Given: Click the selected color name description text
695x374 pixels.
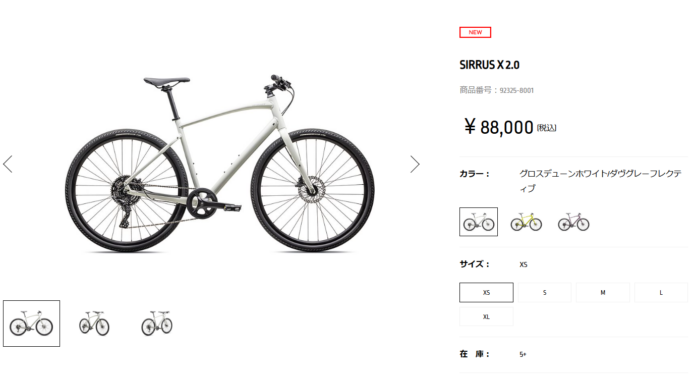Looking at the screenshot, I should coord(600,181).
